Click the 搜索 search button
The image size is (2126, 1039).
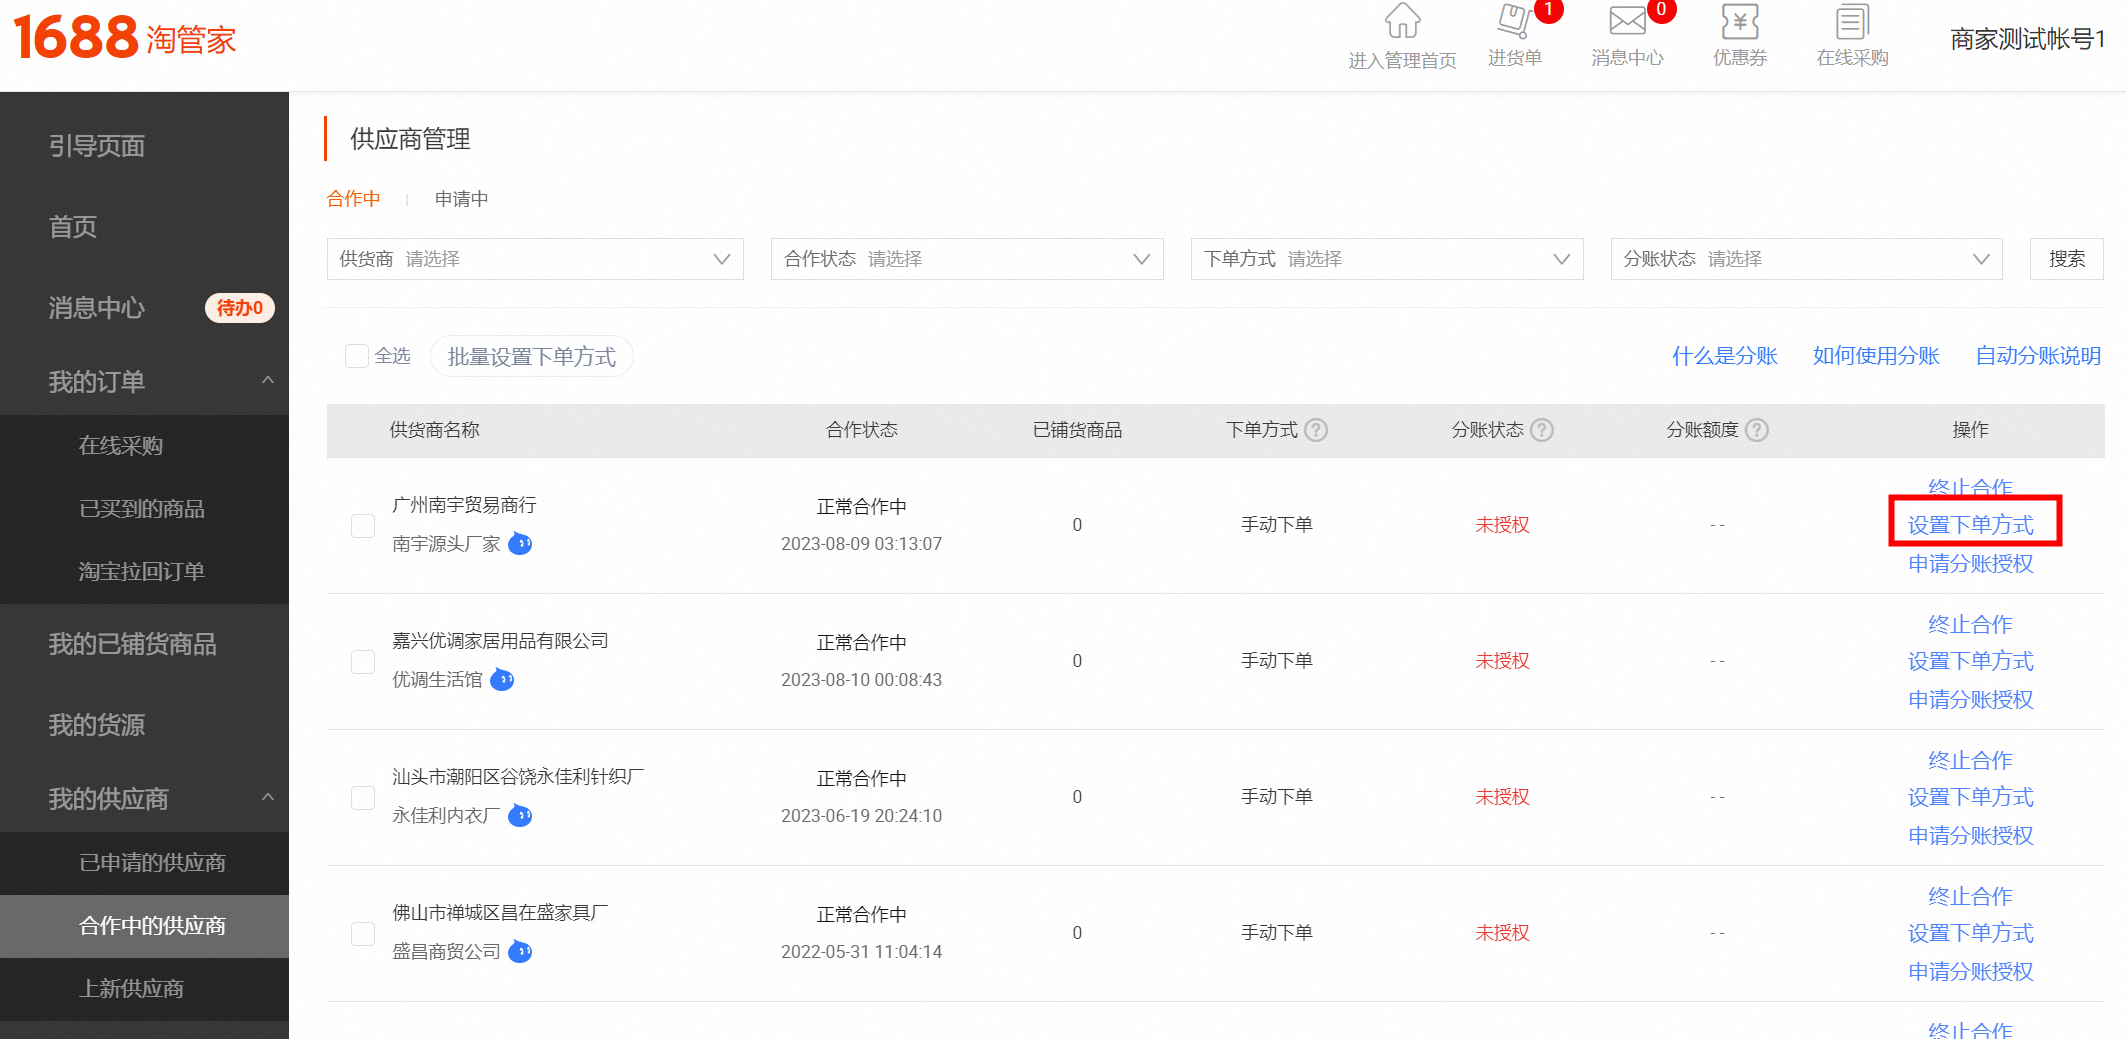(2066, 258)
